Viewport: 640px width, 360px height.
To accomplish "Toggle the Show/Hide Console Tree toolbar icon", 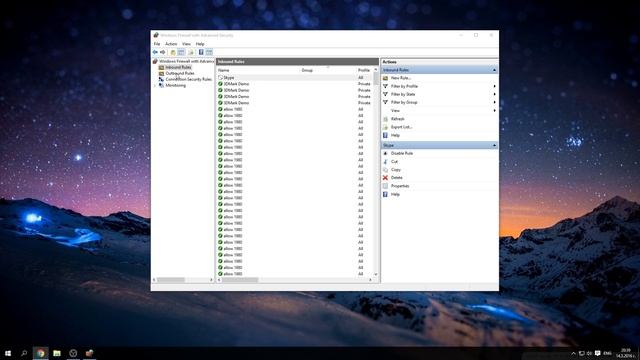I will pos(181,52).
